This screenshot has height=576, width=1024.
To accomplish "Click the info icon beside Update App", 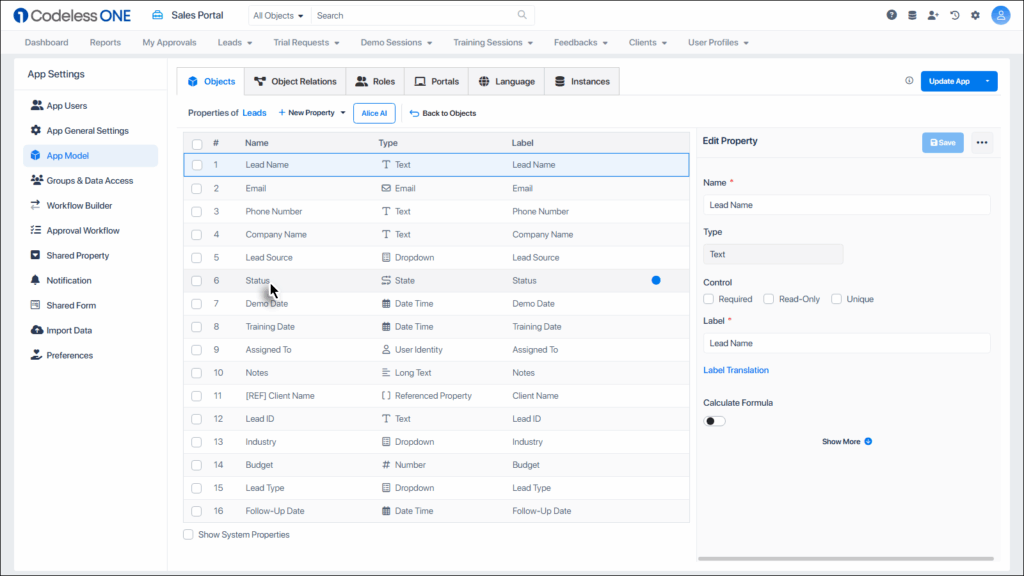I will [908, 80].
